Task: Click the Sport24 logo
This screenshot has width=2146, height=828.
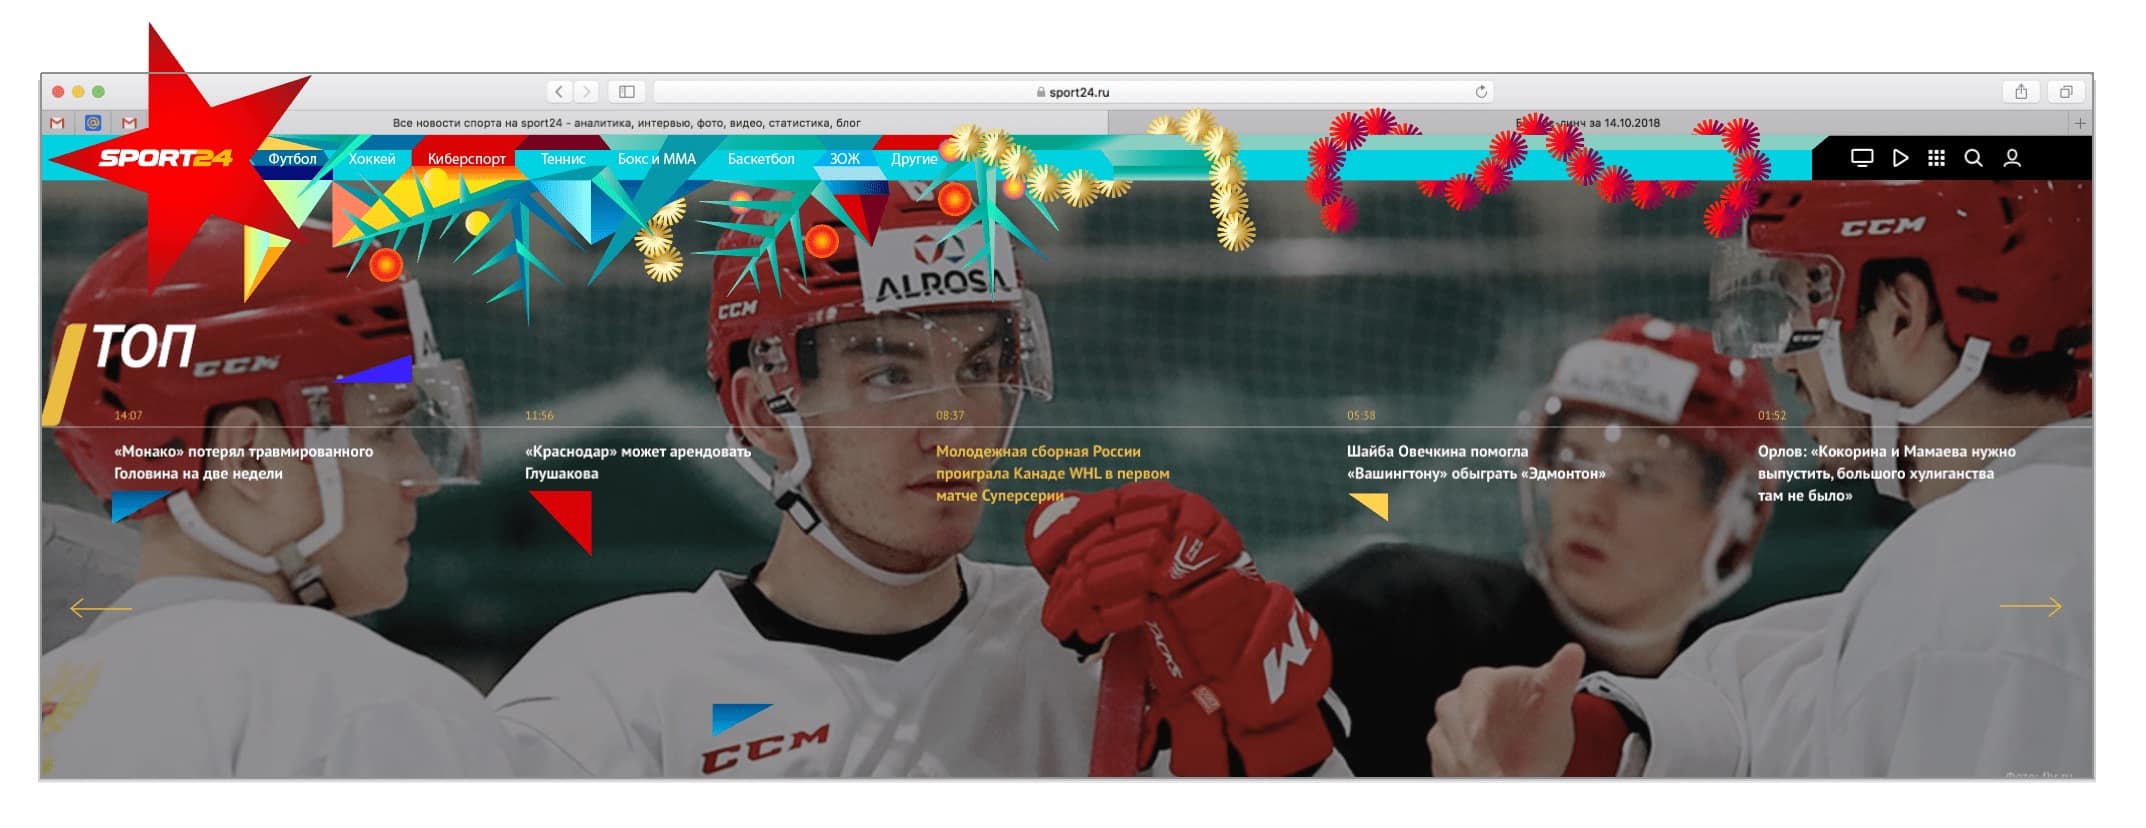Action: (165, 158)
